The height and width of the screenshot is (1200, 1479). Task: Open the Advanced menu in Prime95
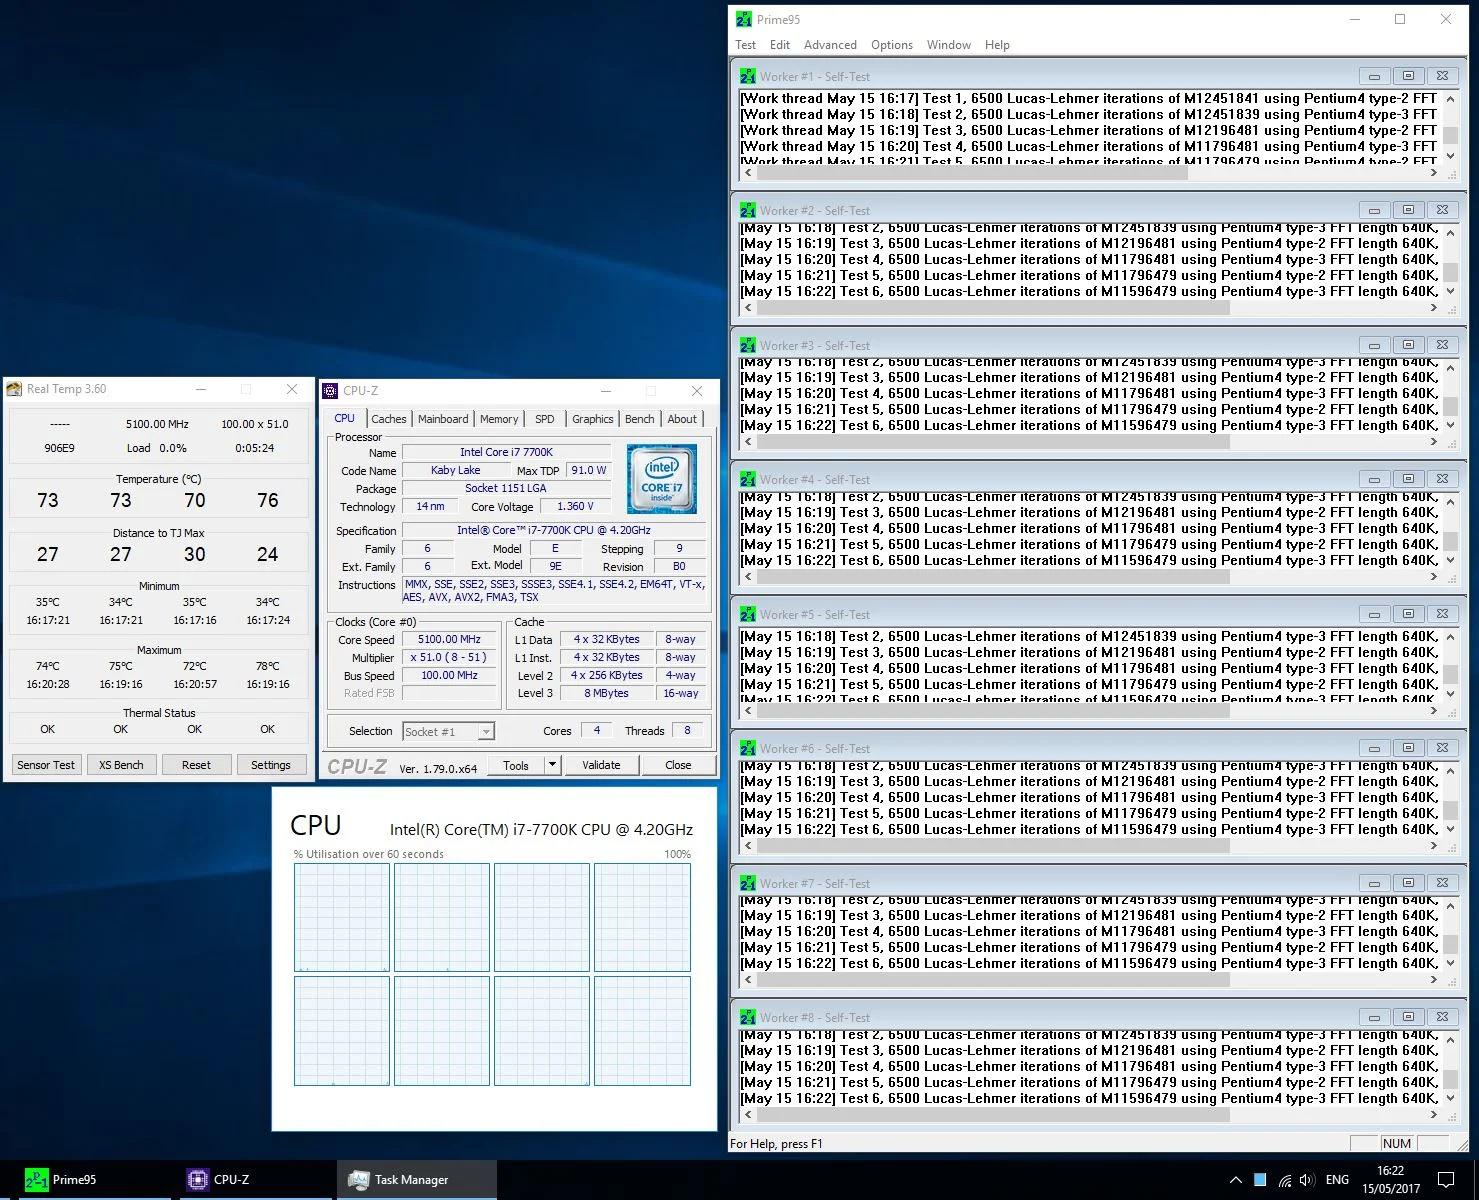pyautogui.click(x=830, y=45)
